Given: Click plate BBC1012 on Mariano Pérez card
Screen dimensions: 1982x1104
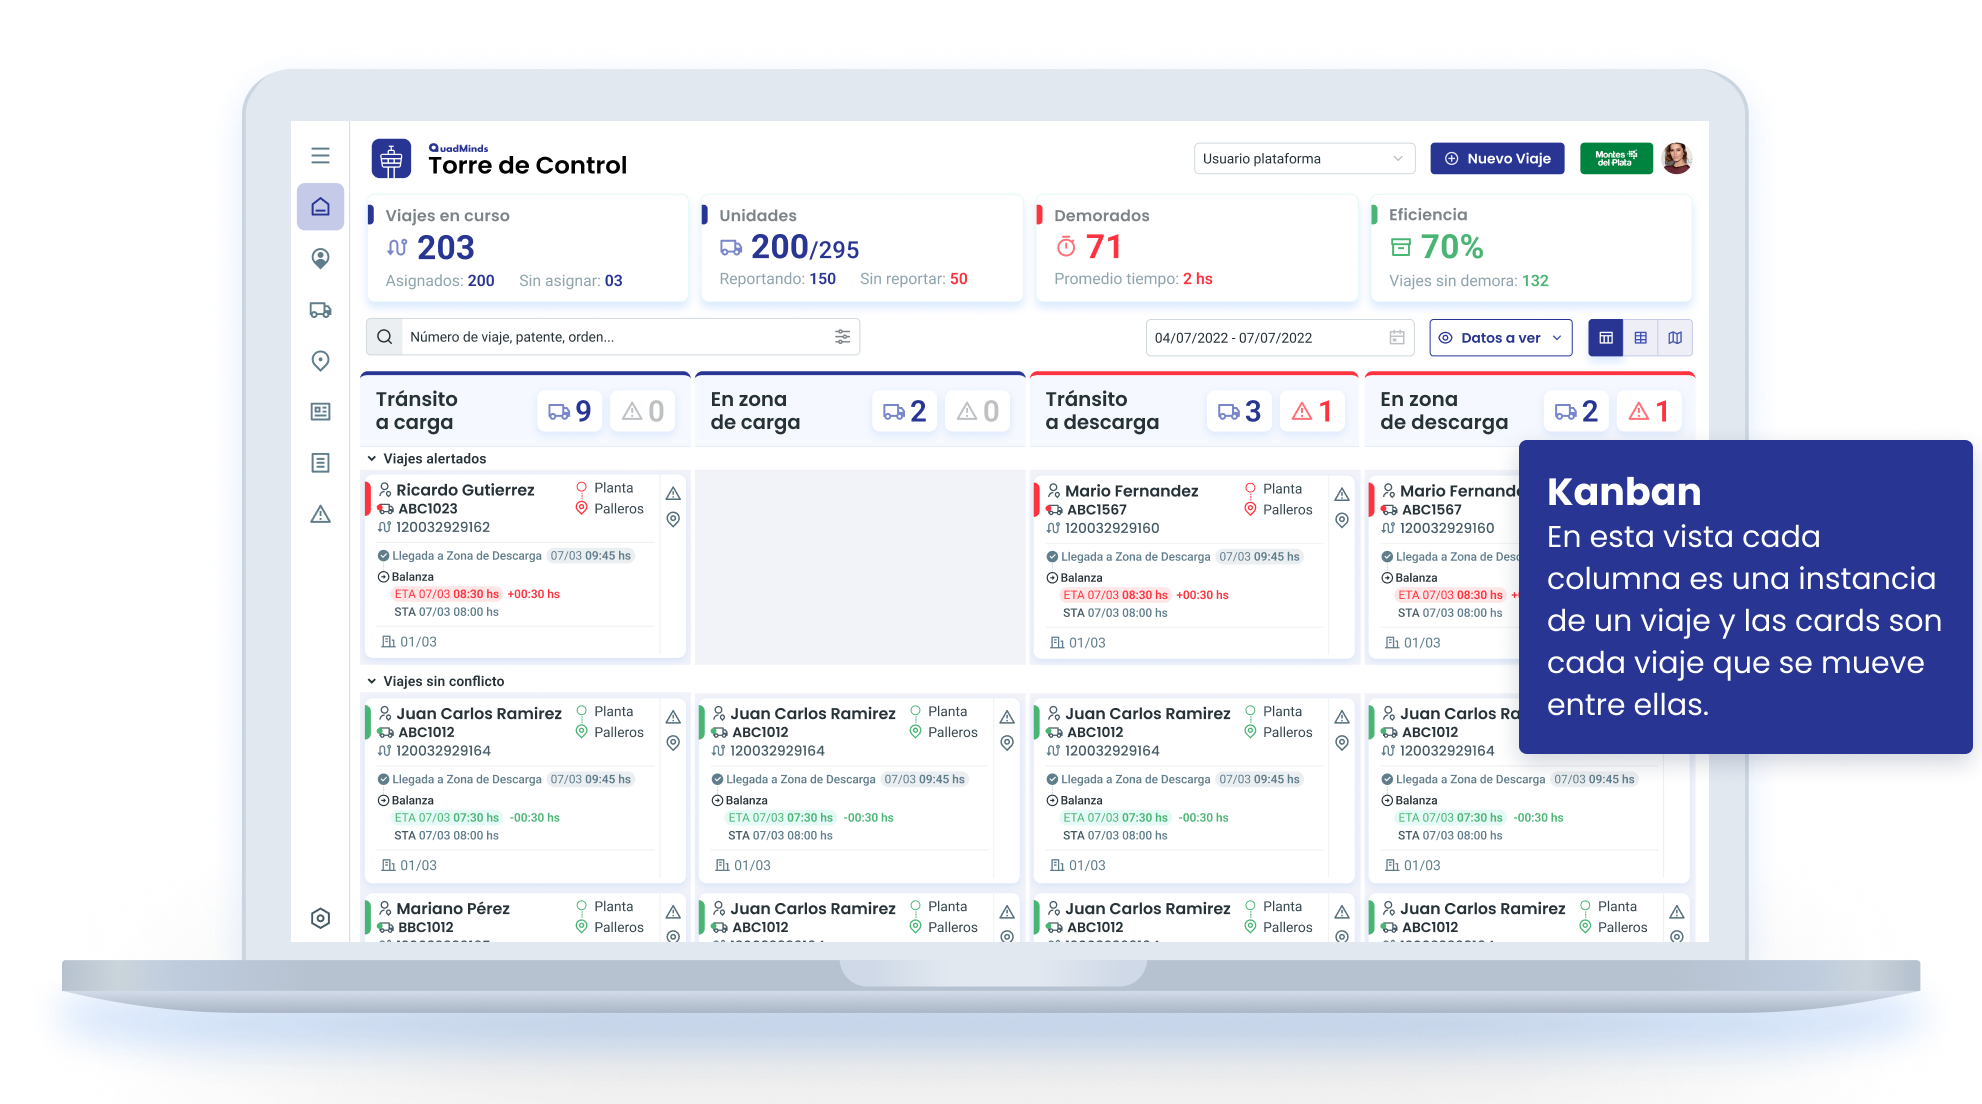Looking at the screenshot, I should pyautogui.click(x=426, y=928).
